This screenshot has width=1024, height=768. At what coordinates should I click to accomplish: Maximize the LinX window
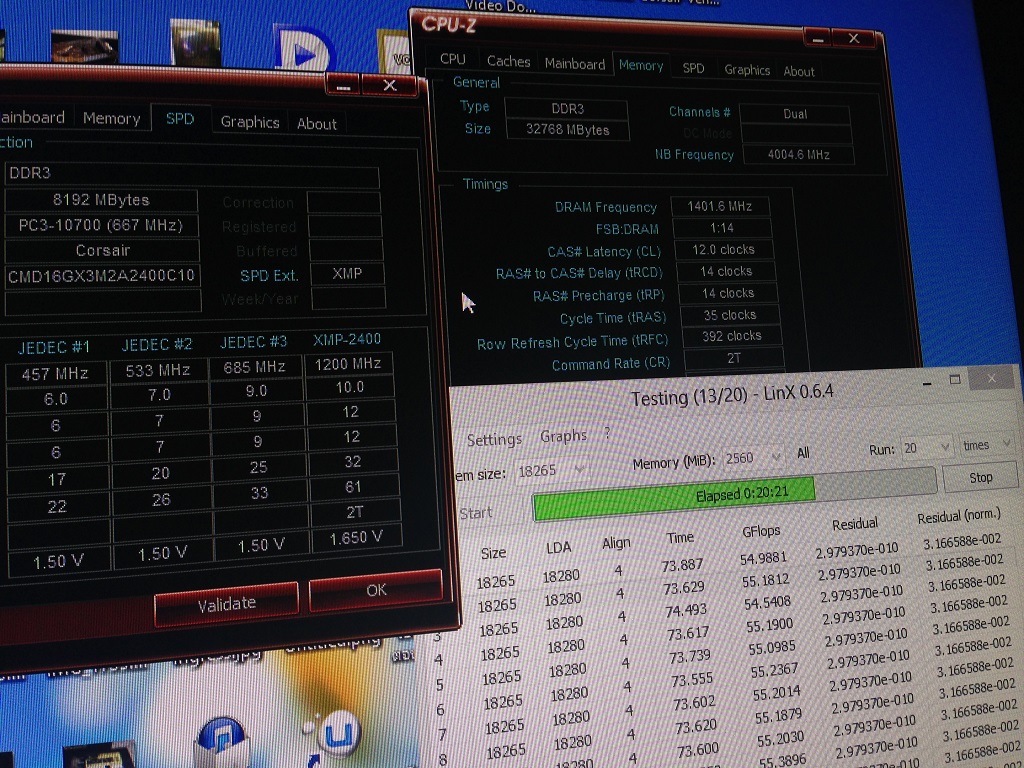(x=955, y=380)
